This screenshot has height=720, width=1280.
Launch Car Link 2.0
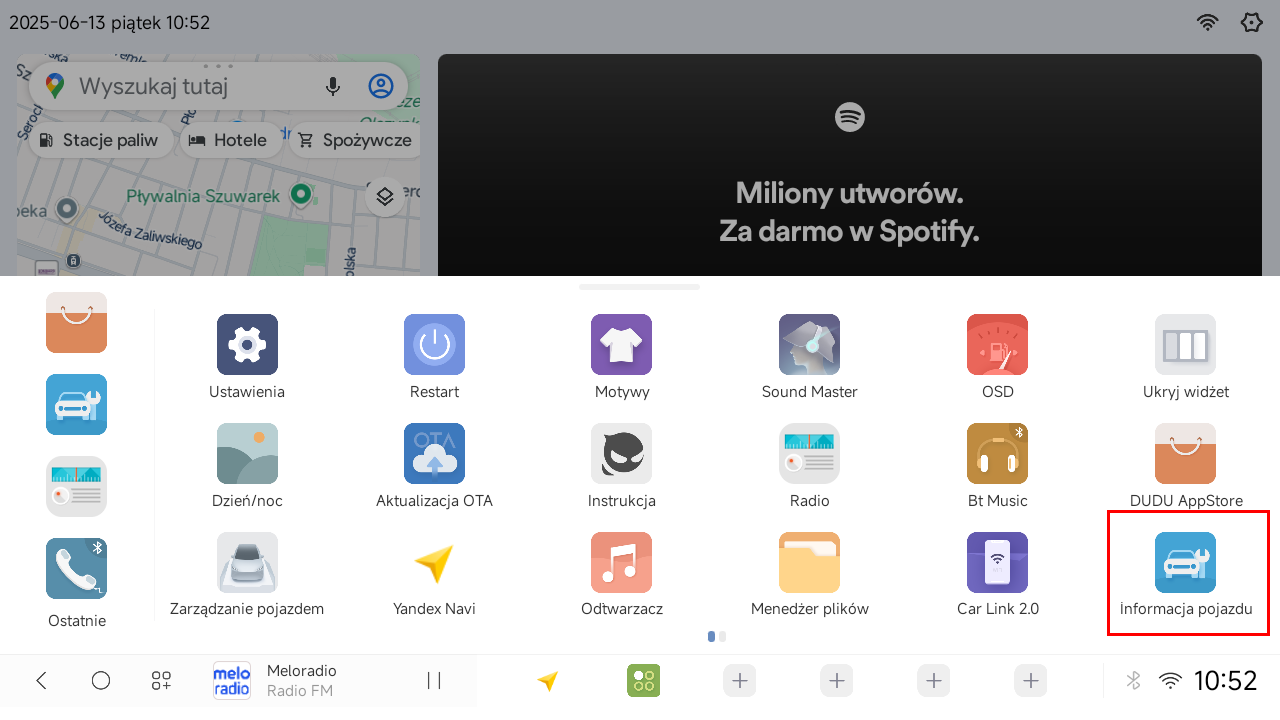[997, 563]
